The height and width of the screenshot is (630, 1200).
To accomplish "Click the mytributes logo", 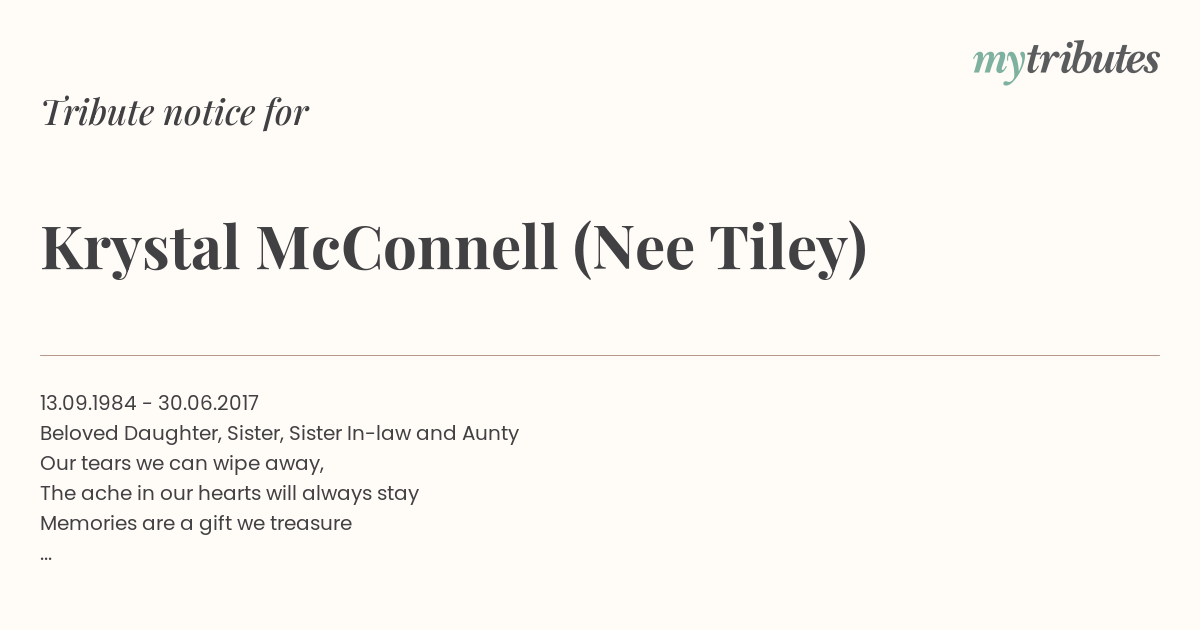I will 1066,62.
